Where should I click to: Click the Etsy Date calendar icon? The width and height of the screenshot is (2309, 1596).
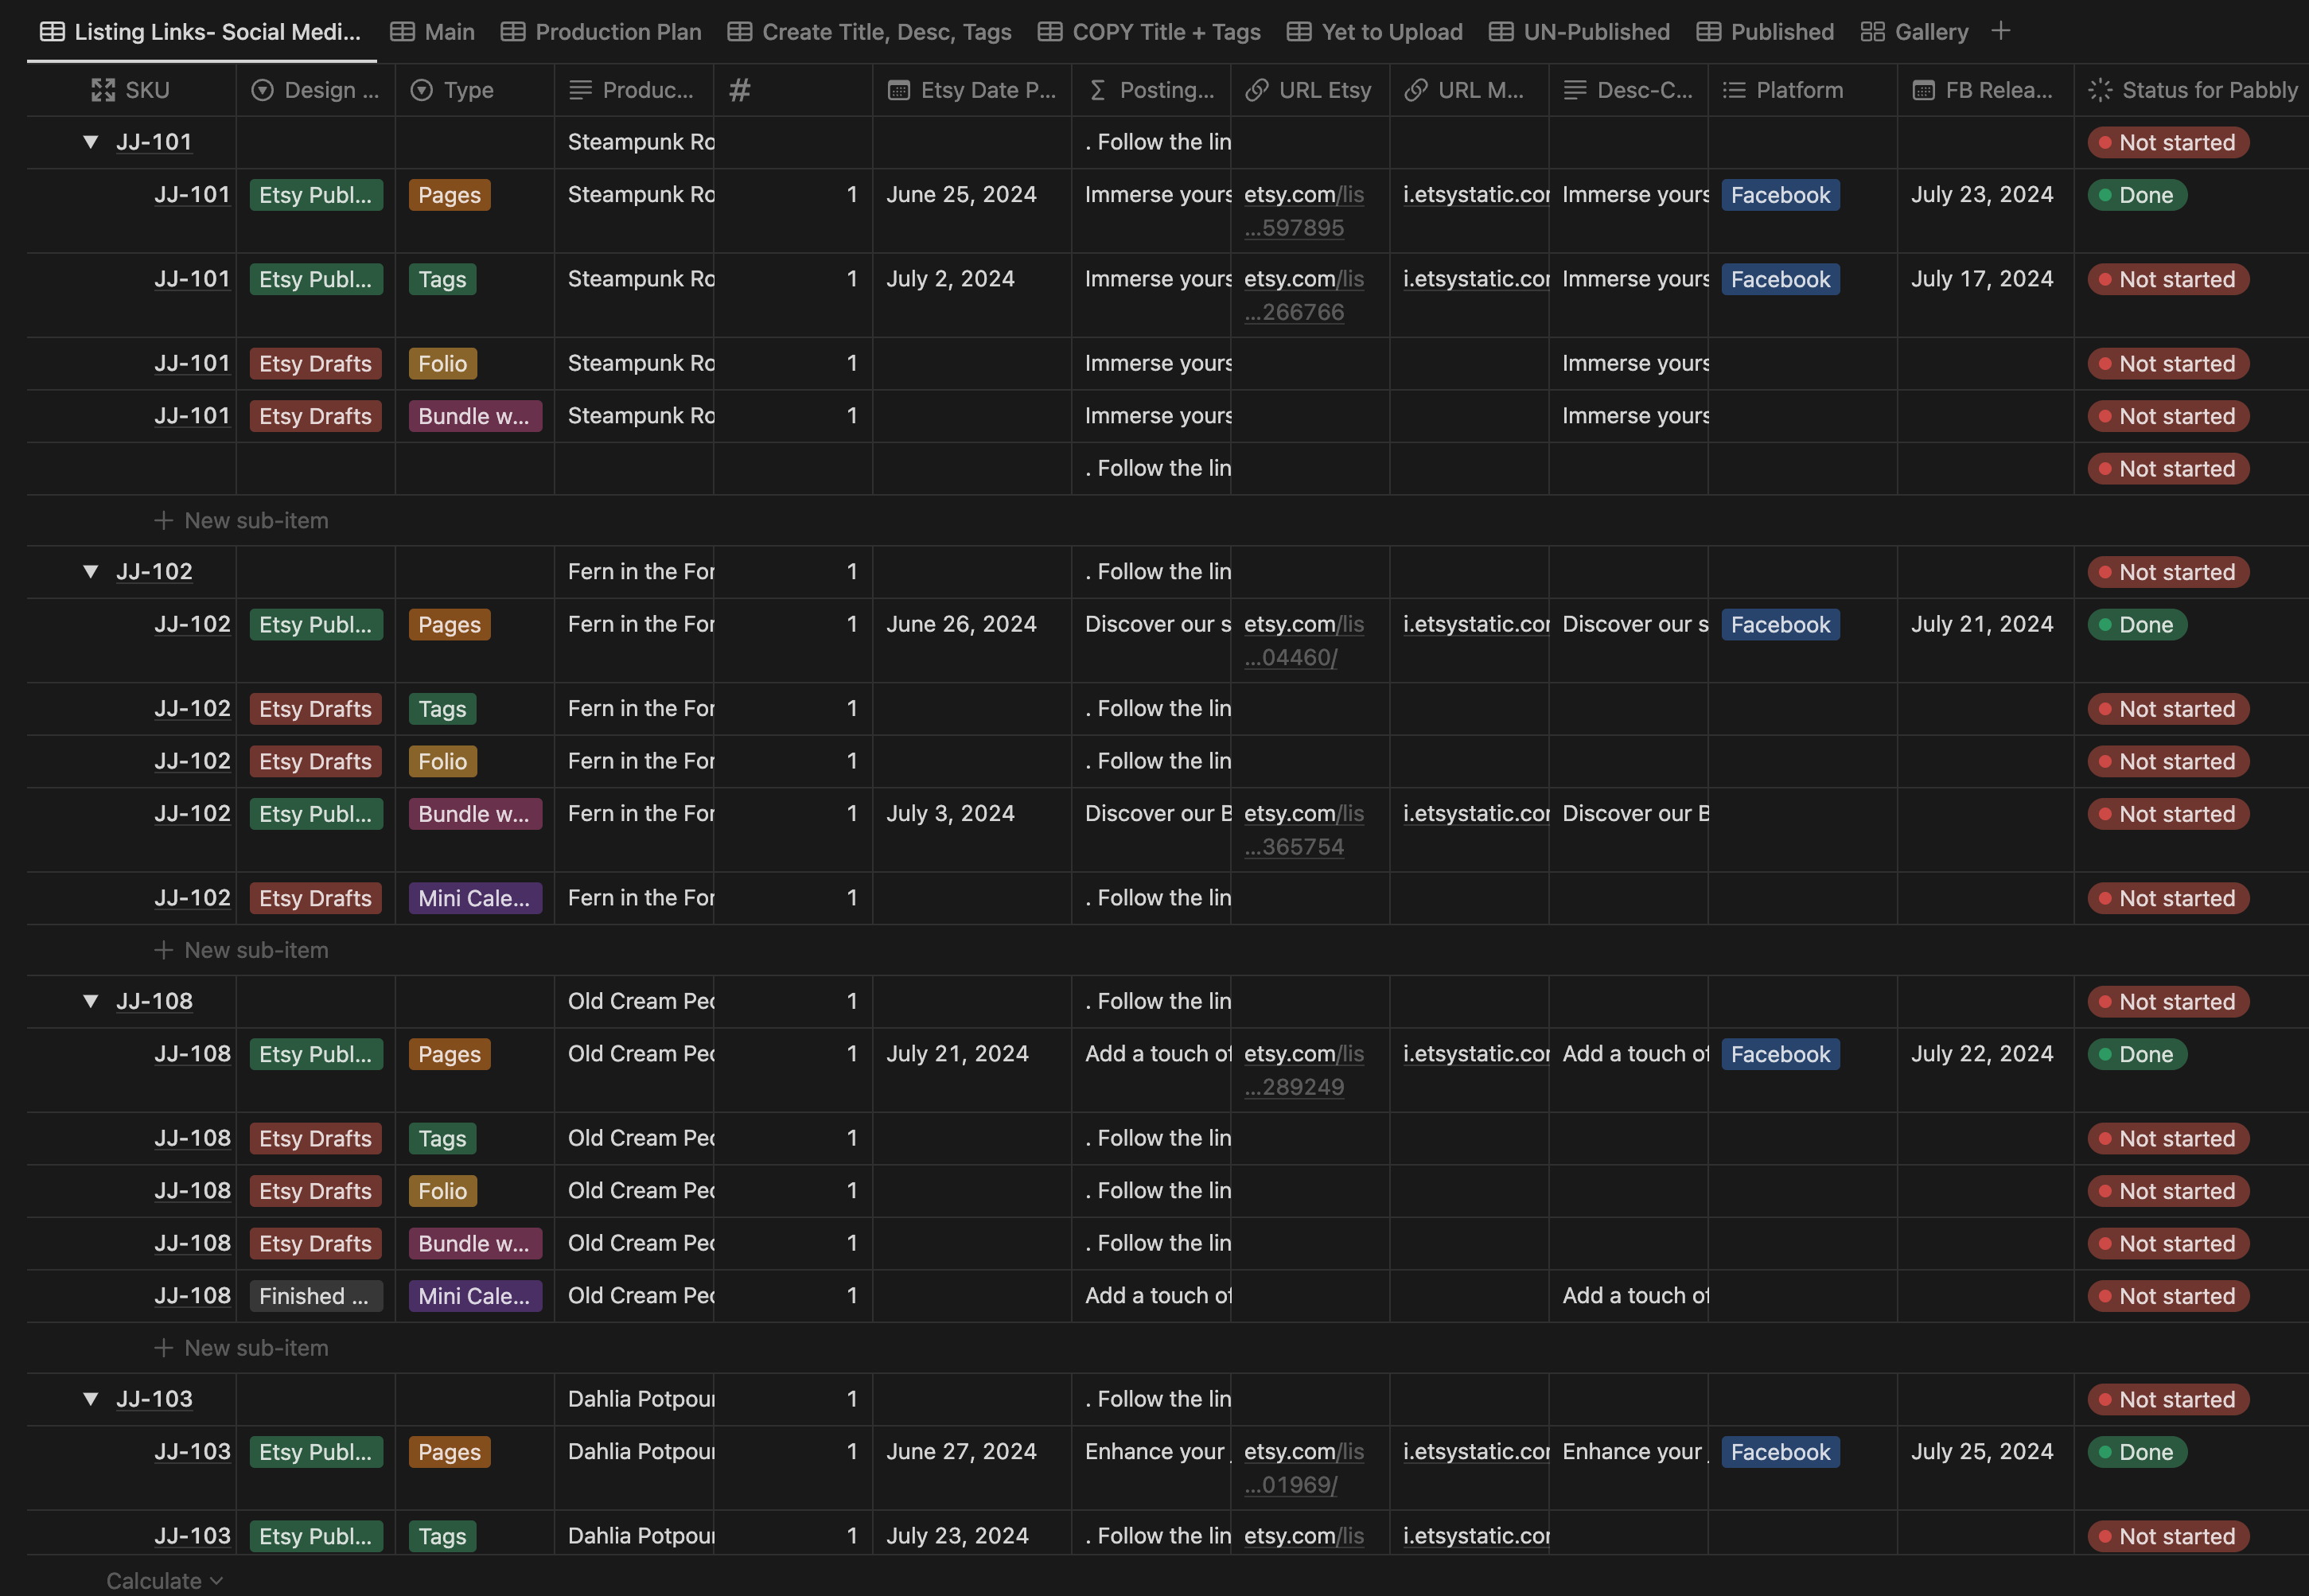(898, 90)
